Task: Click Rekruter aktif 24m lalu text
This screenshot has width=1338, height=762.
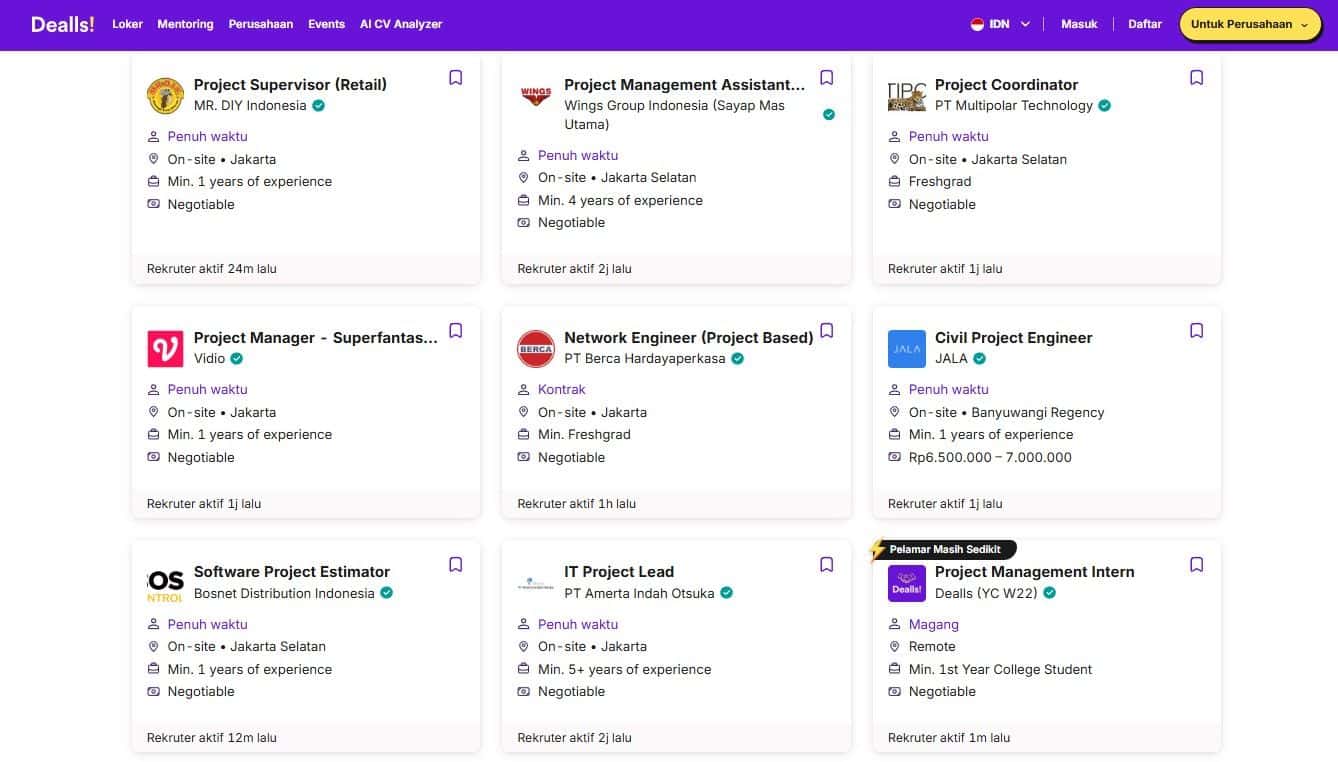Action: (x=212, y=269)
